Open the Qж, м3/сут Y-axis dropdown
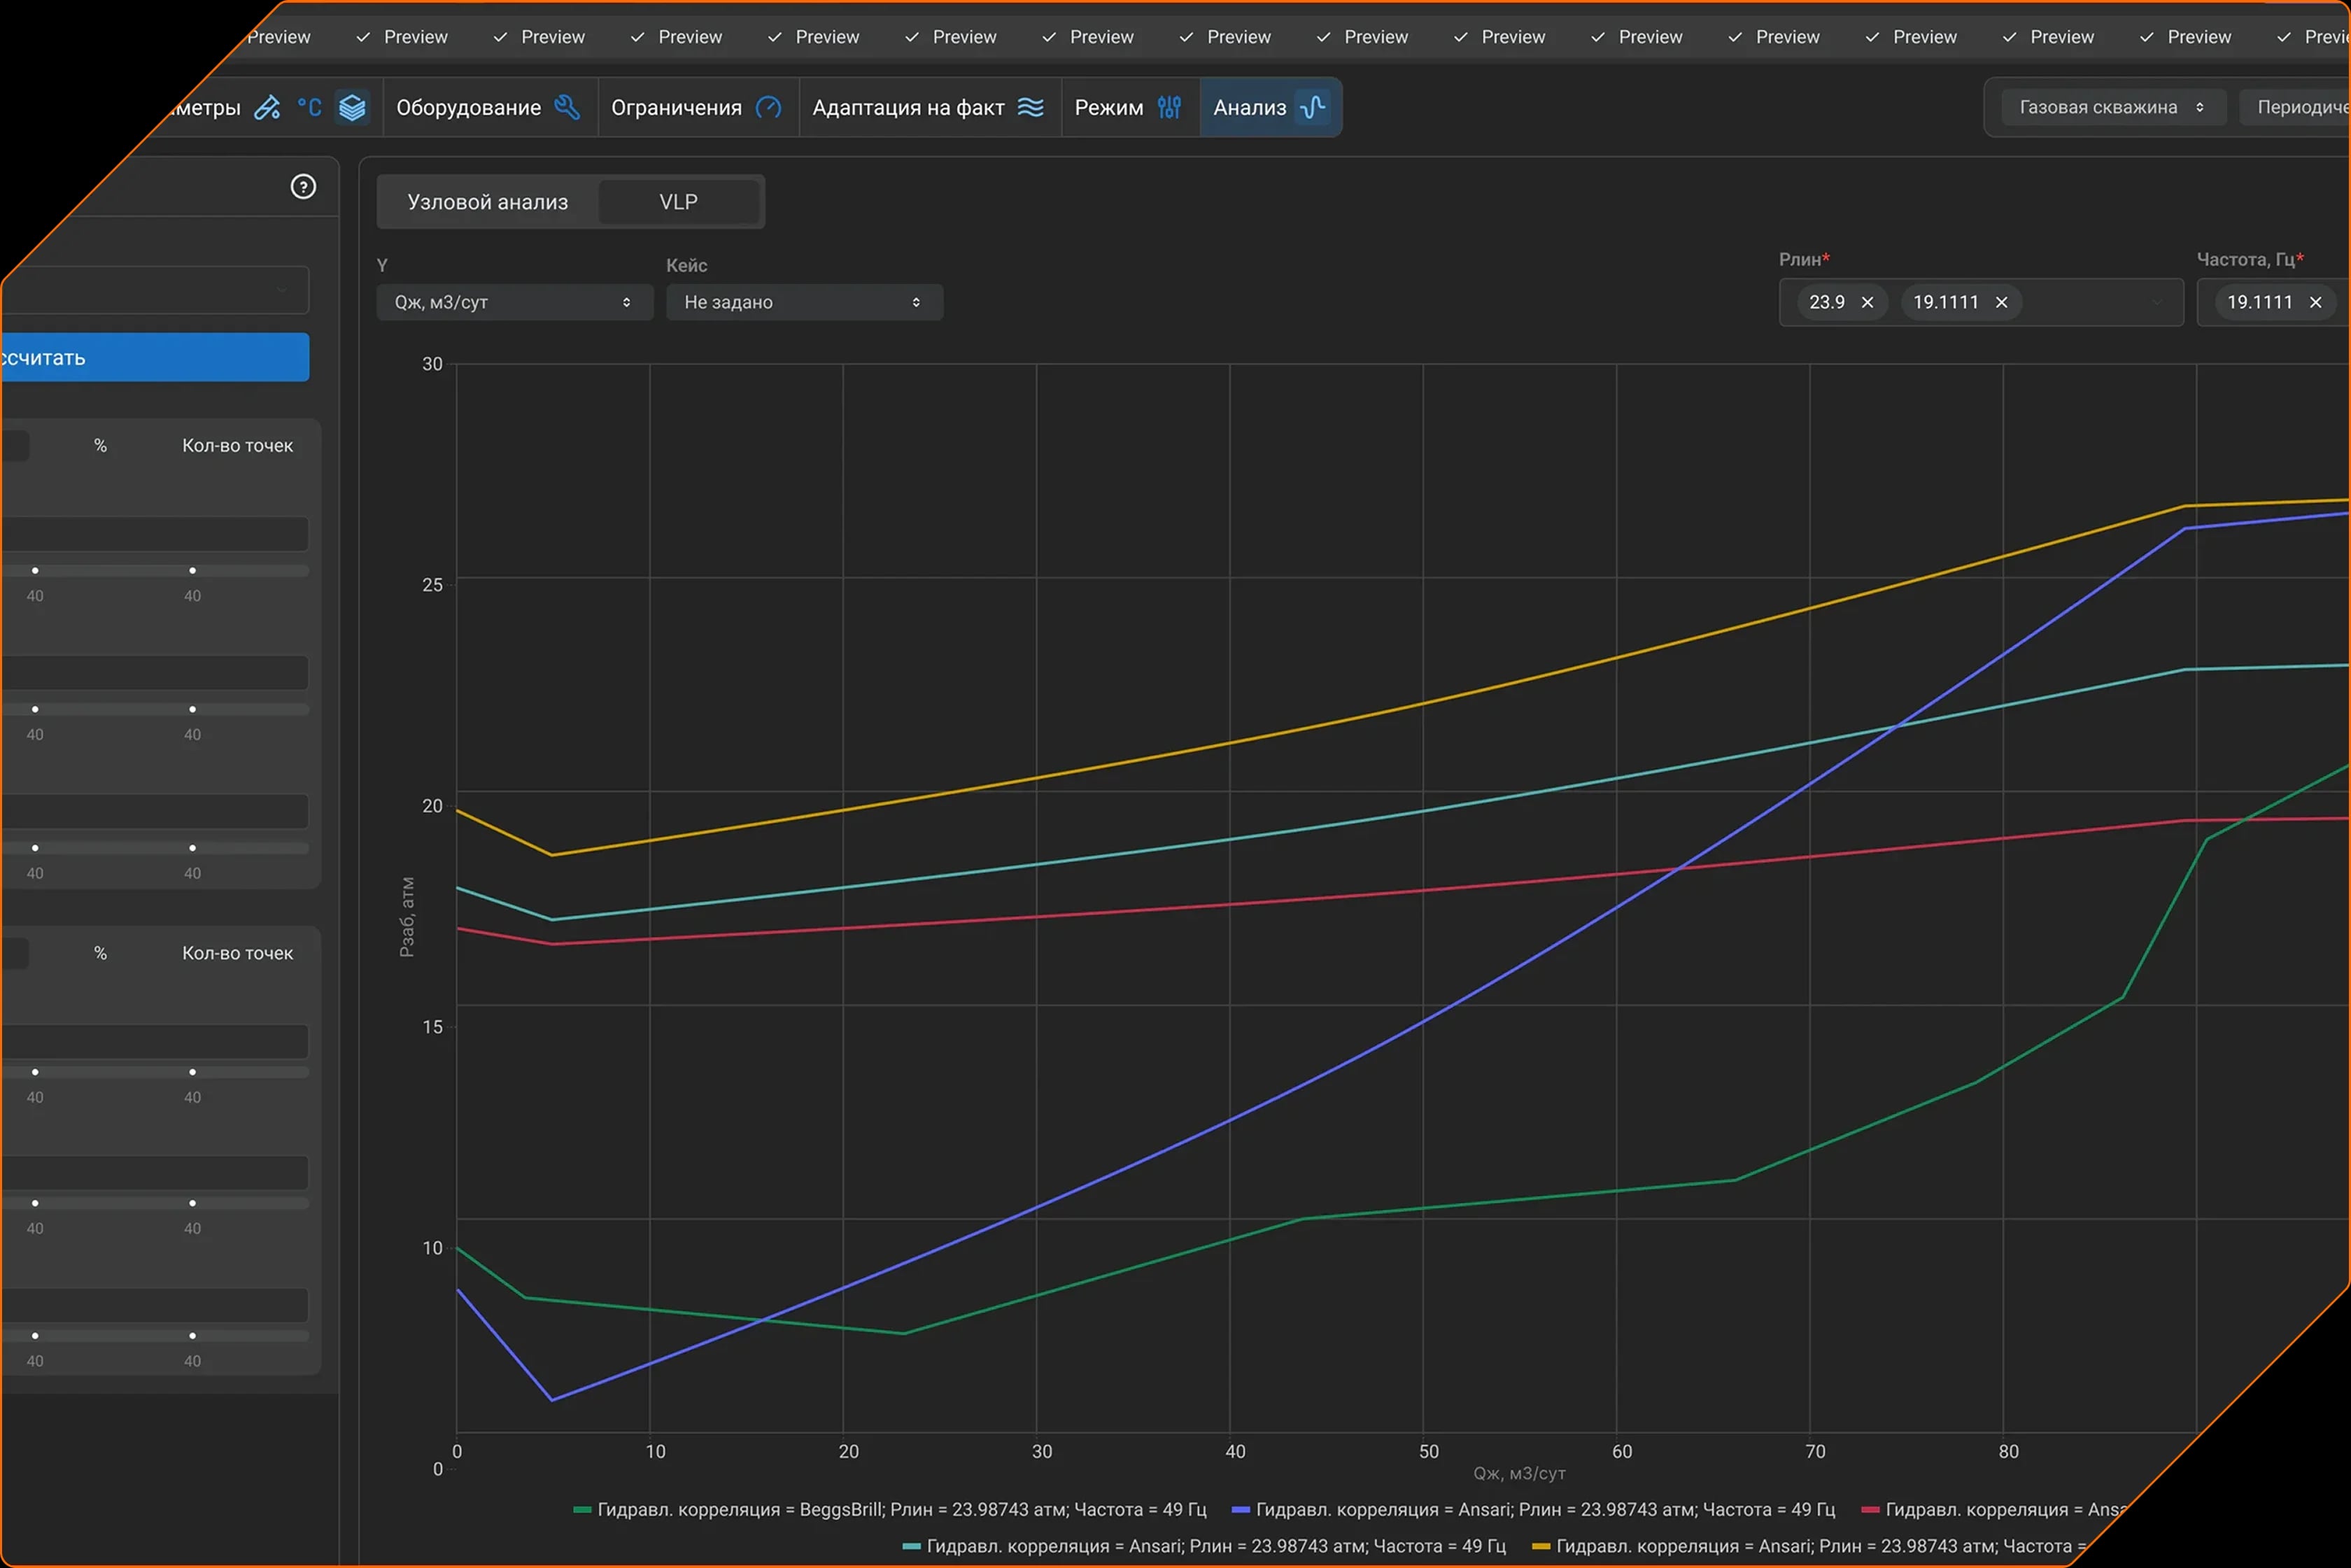 pos(515,302)
